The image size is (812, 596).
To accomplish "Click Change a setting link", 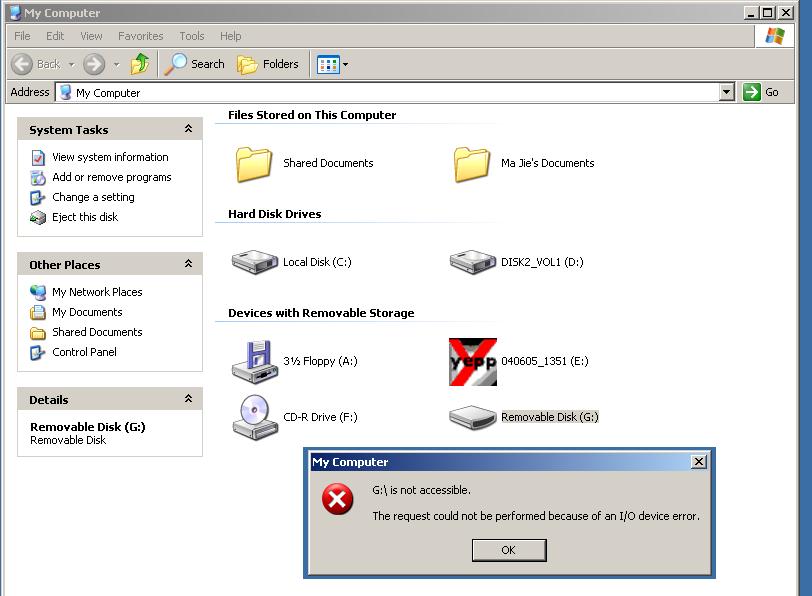I will click(x=93, y=197).
